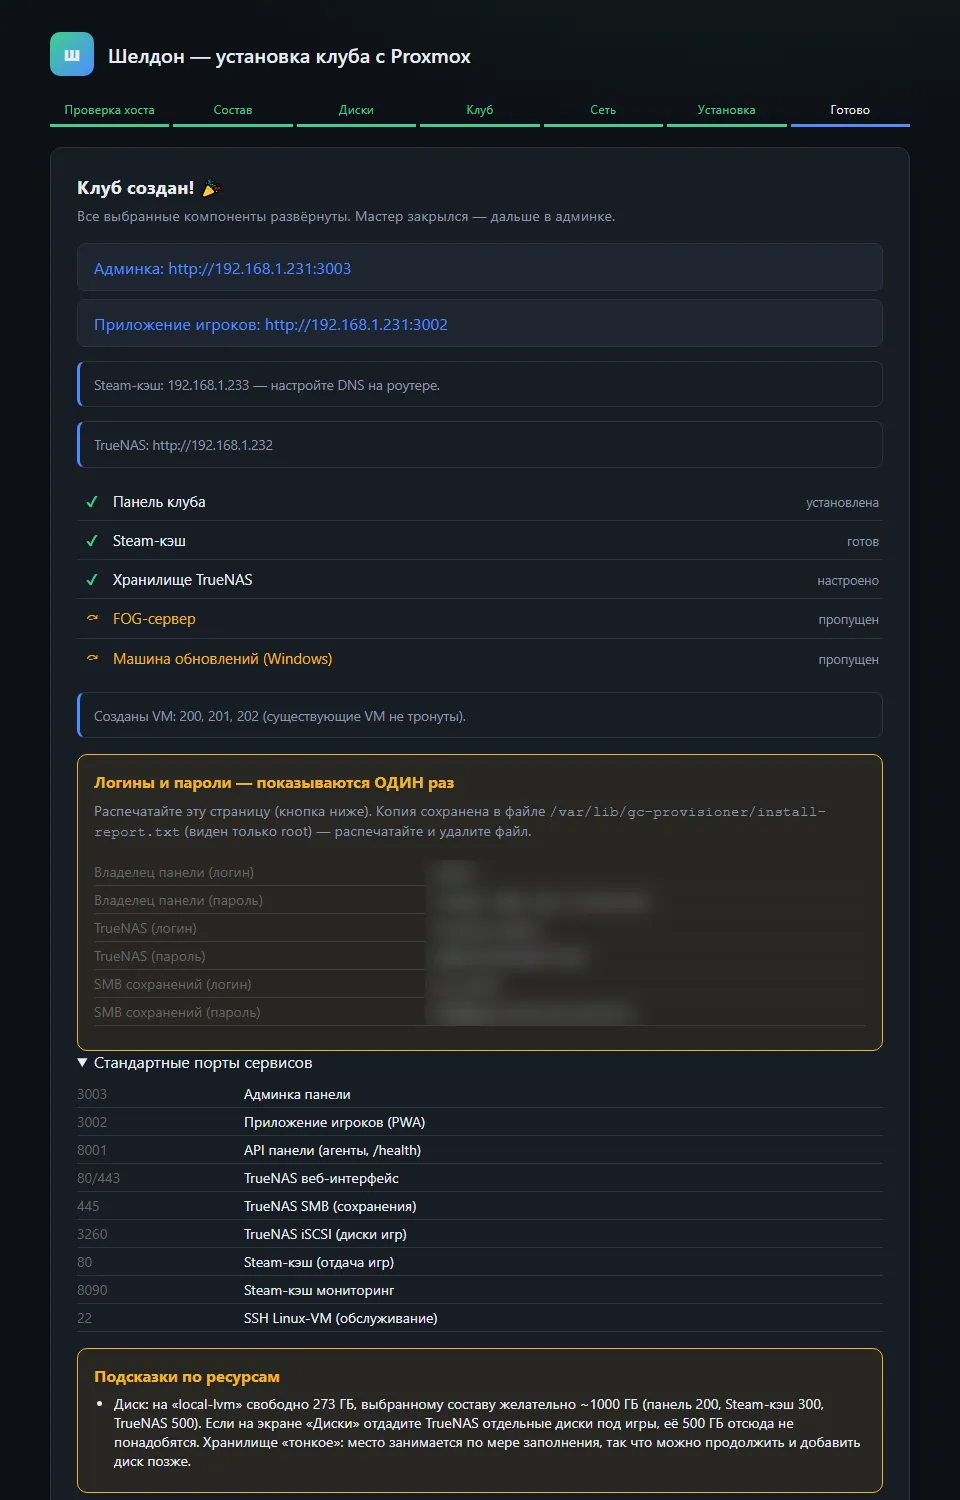The height and width of the screenshot is (1500, 960).
Task: Click the Шелдон app logo icon
Action: coord(72,55)
